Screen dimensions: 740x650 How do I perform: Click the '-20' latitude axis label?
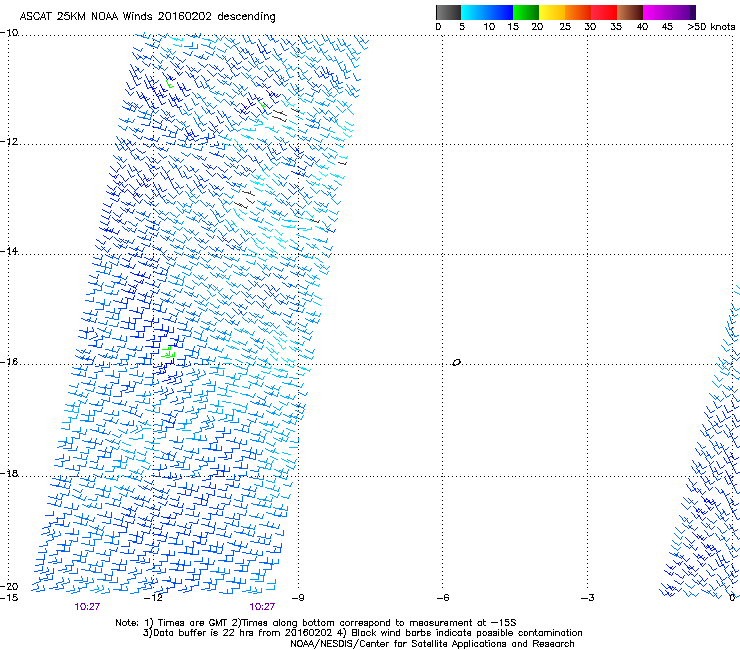tap(9, 586)
